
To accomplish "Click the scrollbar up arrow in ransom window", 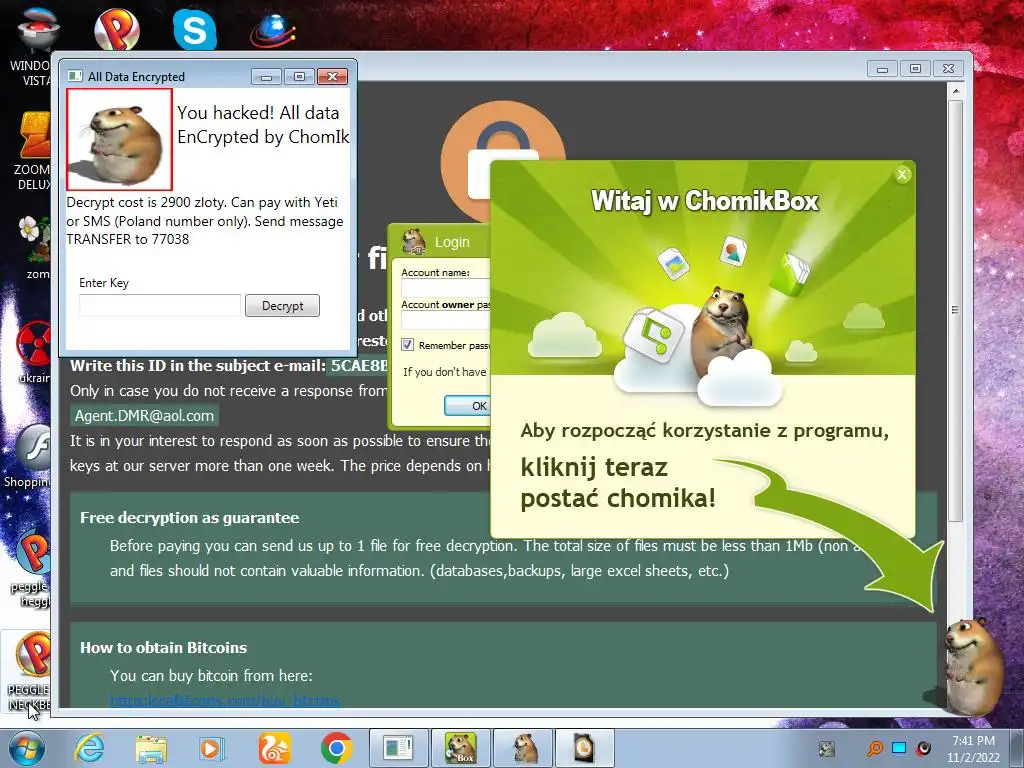I will tap(955, 91).
